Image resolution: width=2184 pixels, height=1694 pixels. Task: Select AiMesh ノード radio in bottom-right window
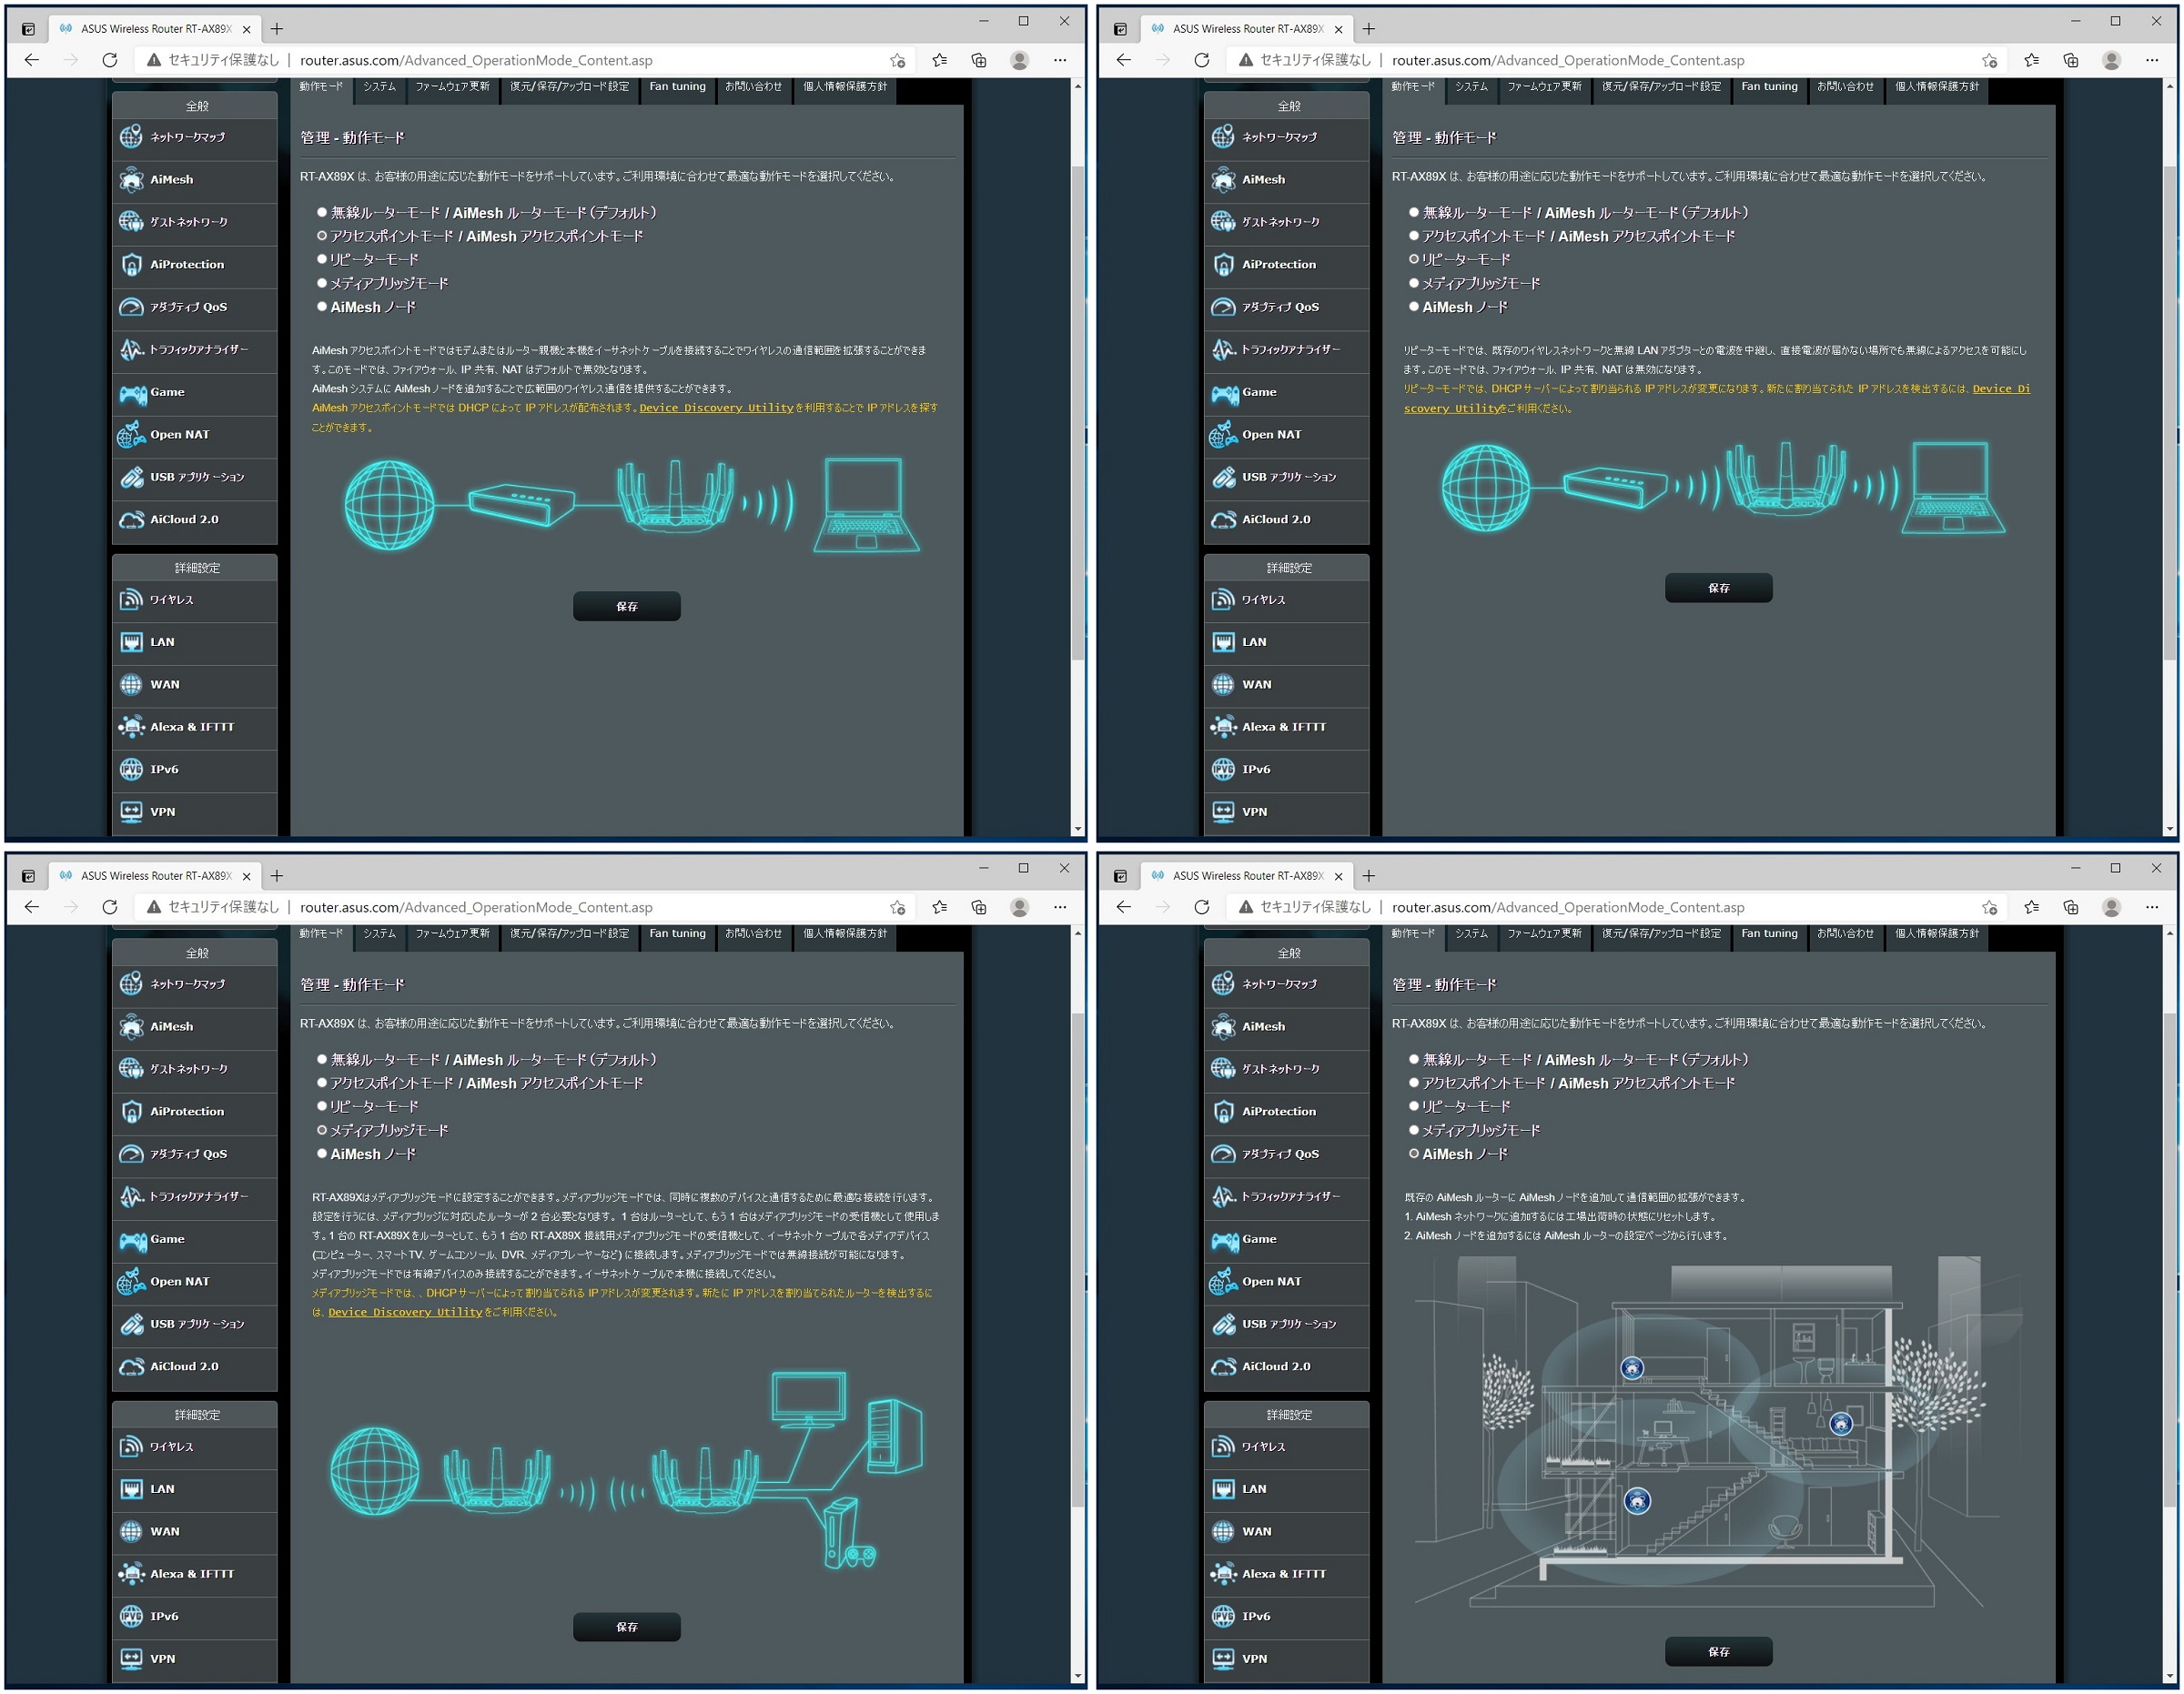click(x=1414, y=1154)
